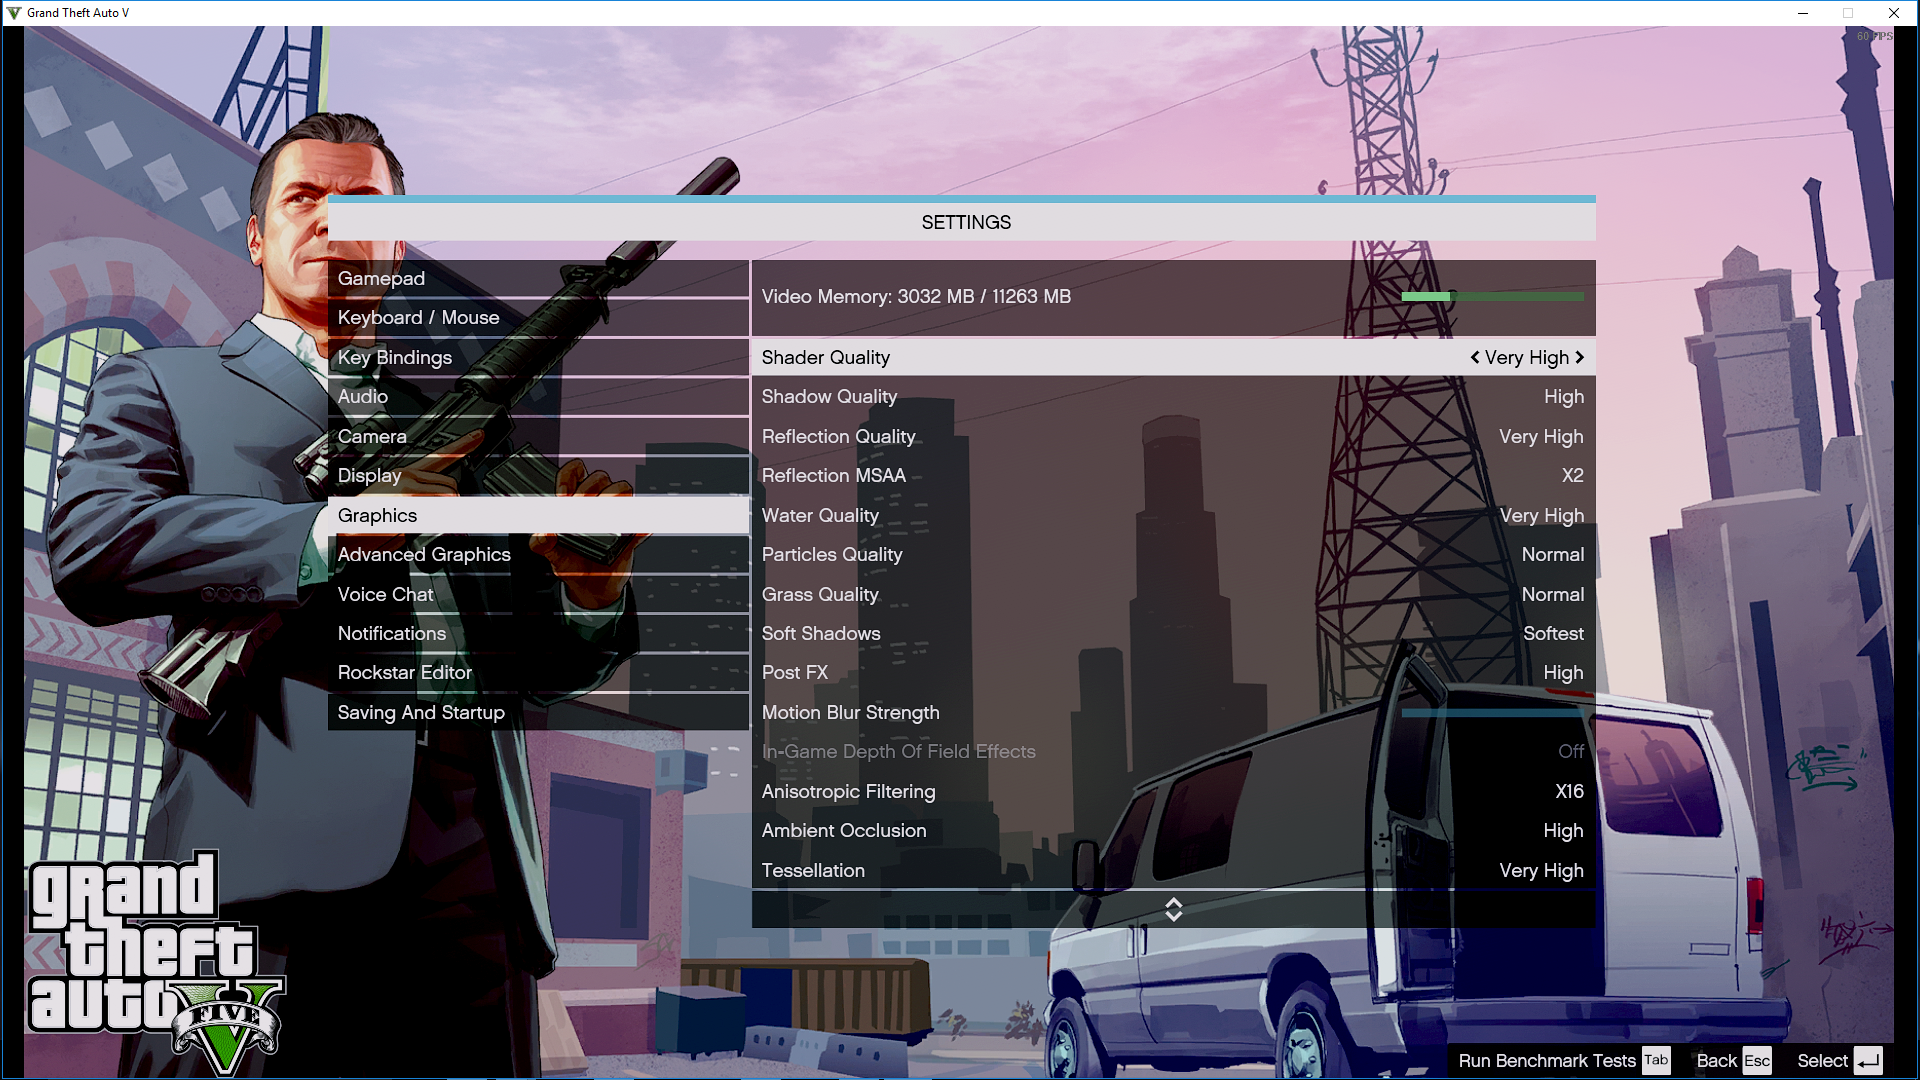The image size is (1920, 1080).
Task: Adjust the Motion Blur Strength slider
Action: 1492,713
